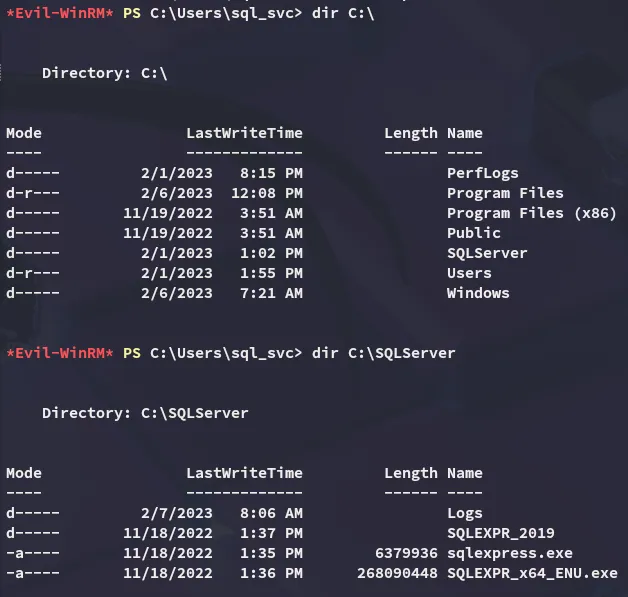Select the SQLEXPR_x64_ENU.exe file name
This screenshot has width=628, height=597.
(x=531, y=573)
